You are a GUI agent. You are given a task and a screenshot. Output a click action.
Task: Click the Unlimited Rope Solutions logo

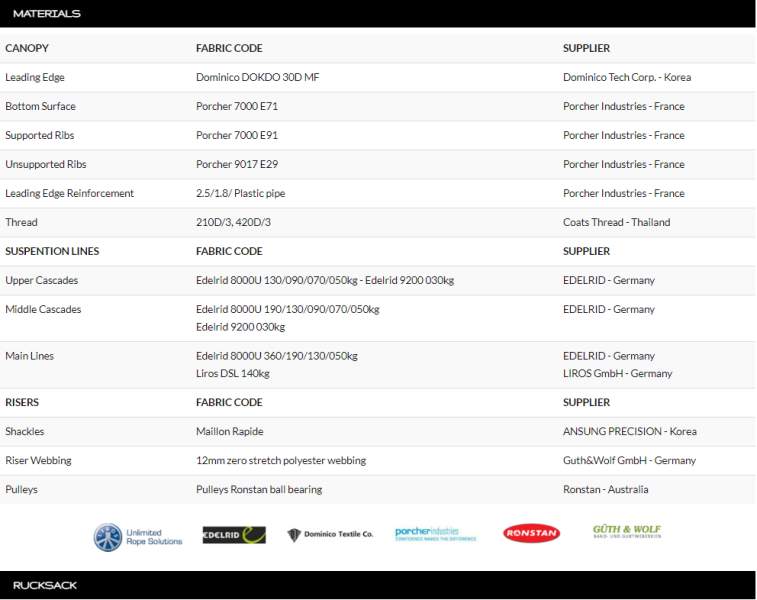click(x=138, y=537)
